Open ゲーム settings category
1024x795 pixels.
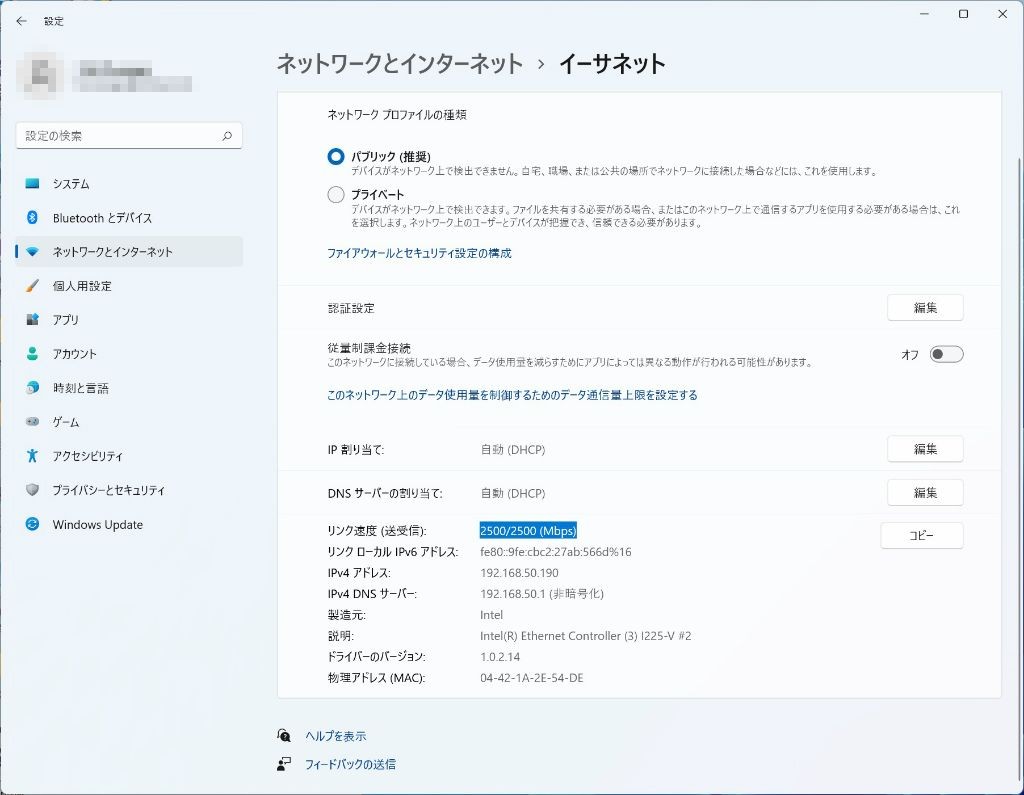(66, 422)
